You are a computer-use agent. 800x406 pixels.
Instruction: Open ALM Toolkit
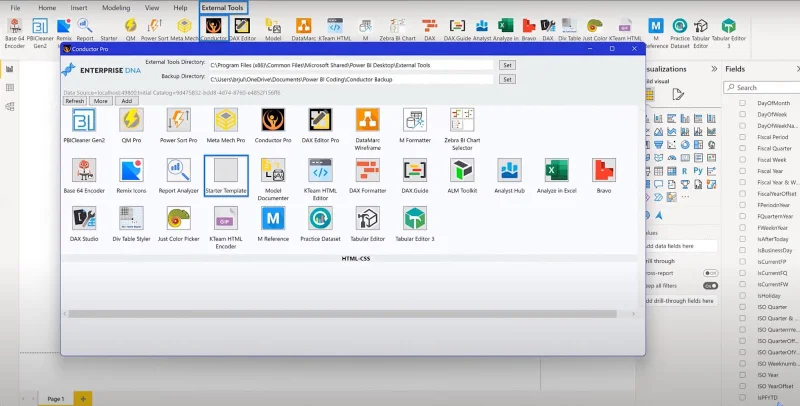[x=462, y=170]
